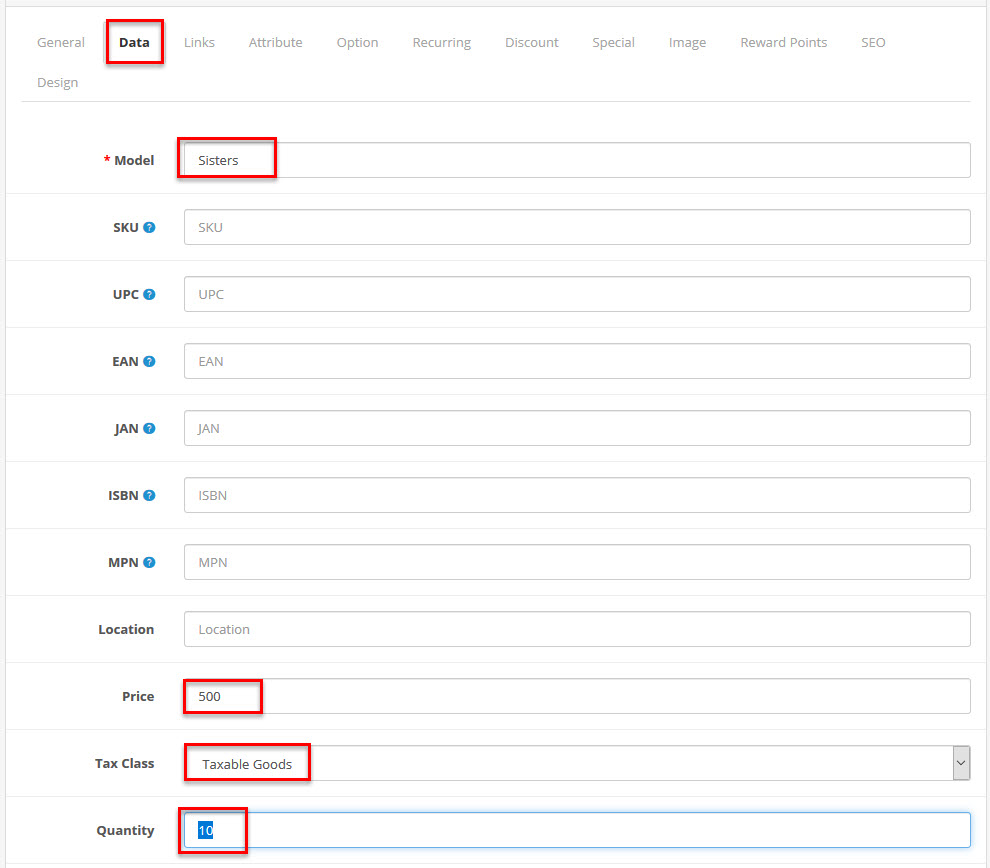
Task: Go to the SEO tab
Action: click(873, 42)
